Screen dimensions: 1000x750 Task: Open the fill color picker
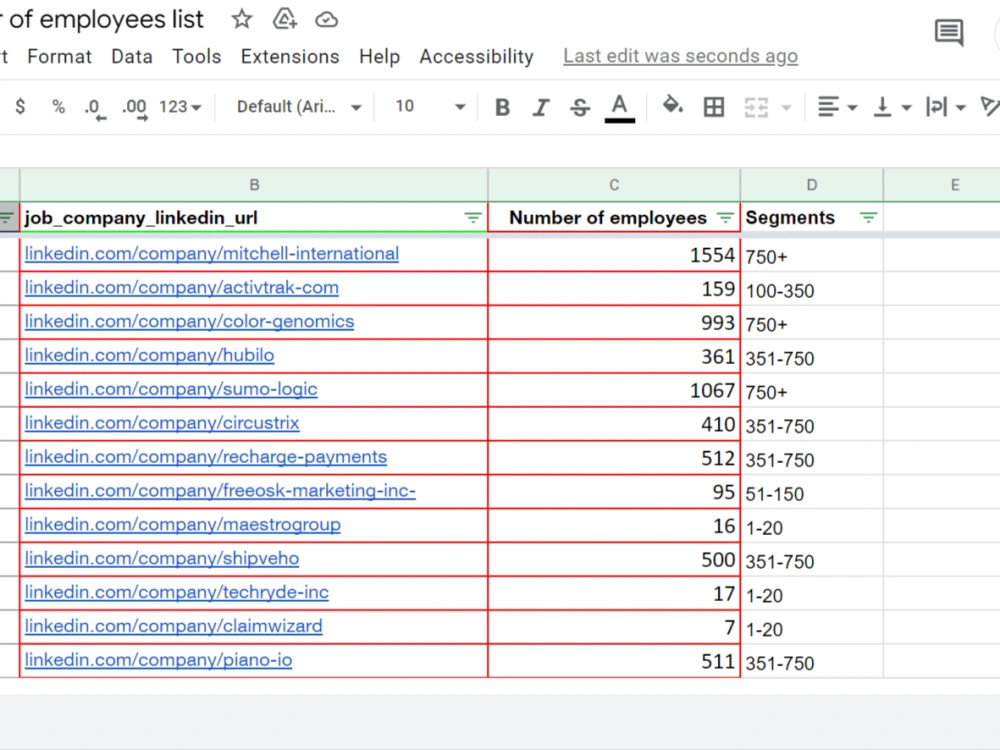673,105
